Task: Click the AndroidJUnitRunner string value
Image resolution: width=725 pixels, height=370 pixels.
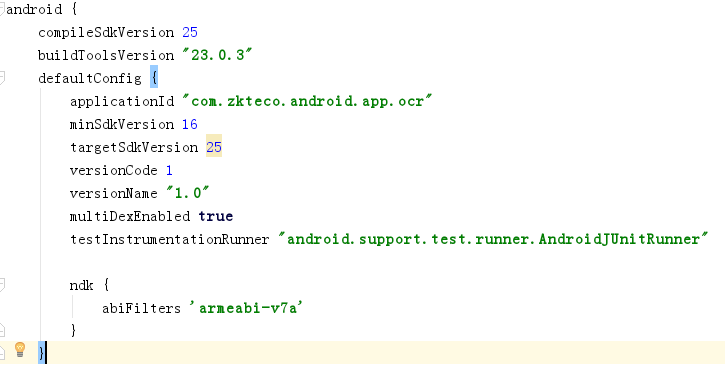Action: click(x=493, y=239)
